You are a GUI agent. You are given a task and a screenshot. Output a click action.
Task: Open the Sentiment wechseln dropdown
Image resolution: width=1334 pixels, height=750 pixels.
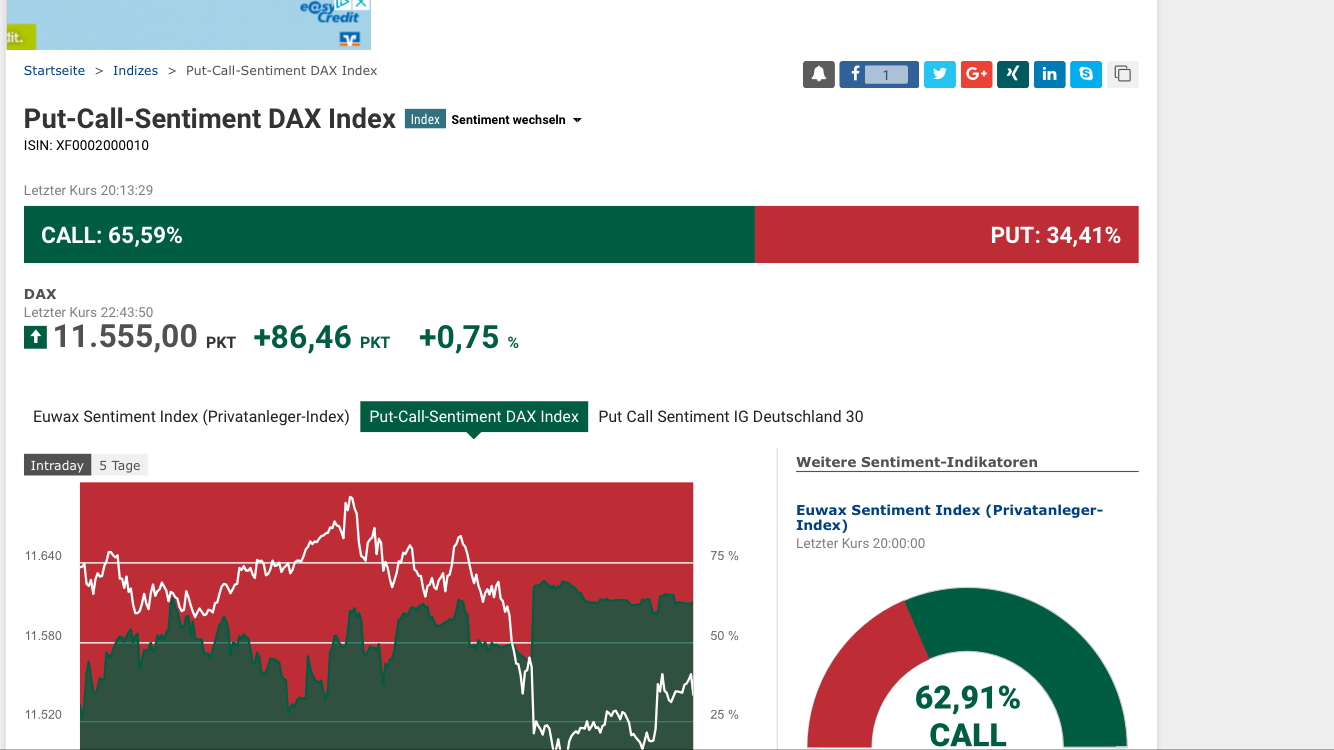coord(516,120)
